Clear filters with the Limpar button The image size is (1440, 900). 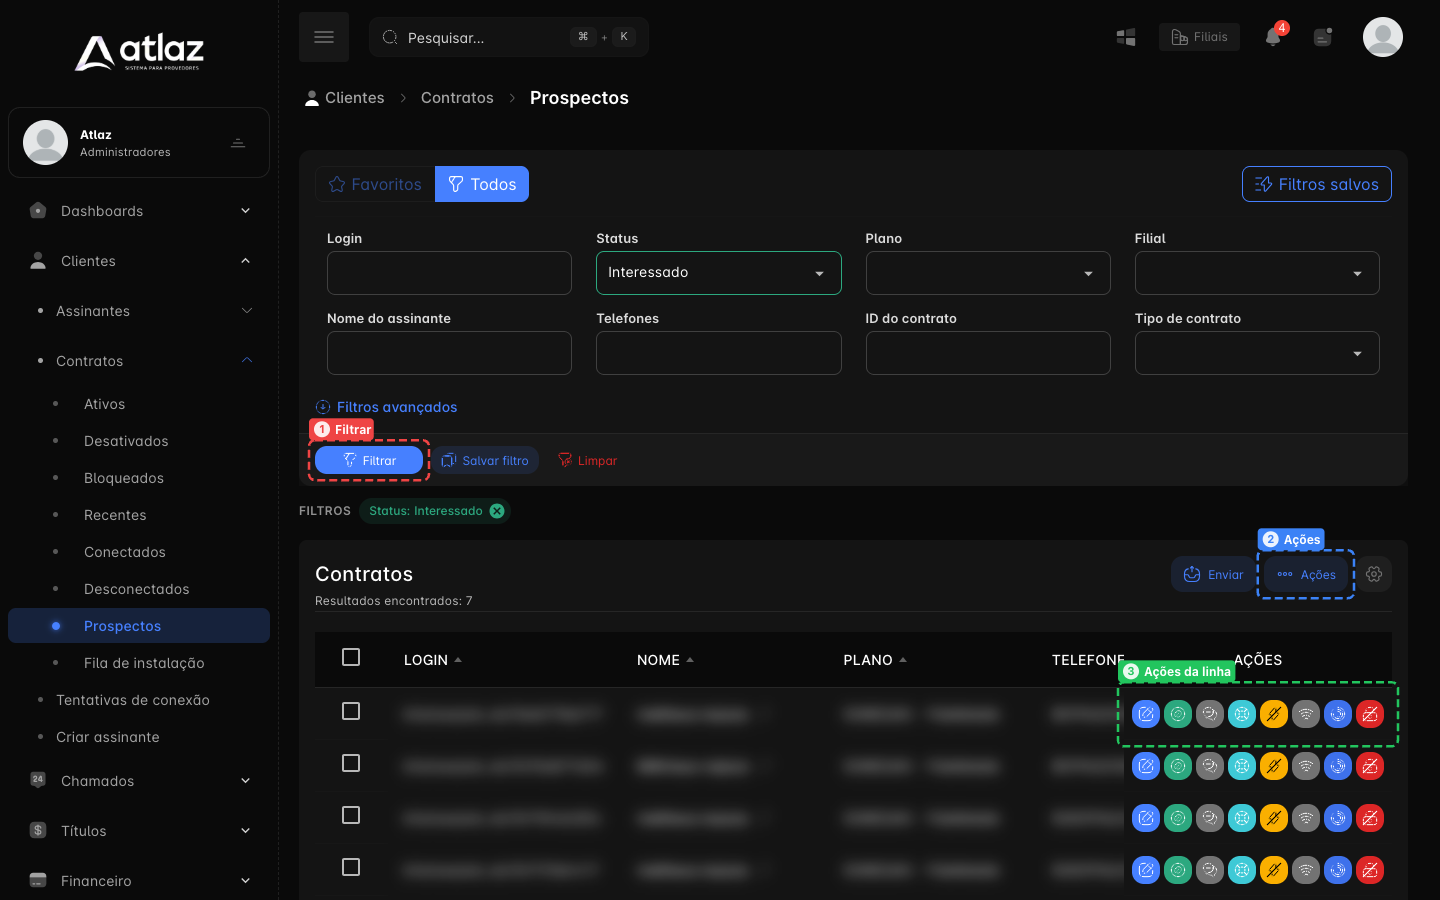587,460
